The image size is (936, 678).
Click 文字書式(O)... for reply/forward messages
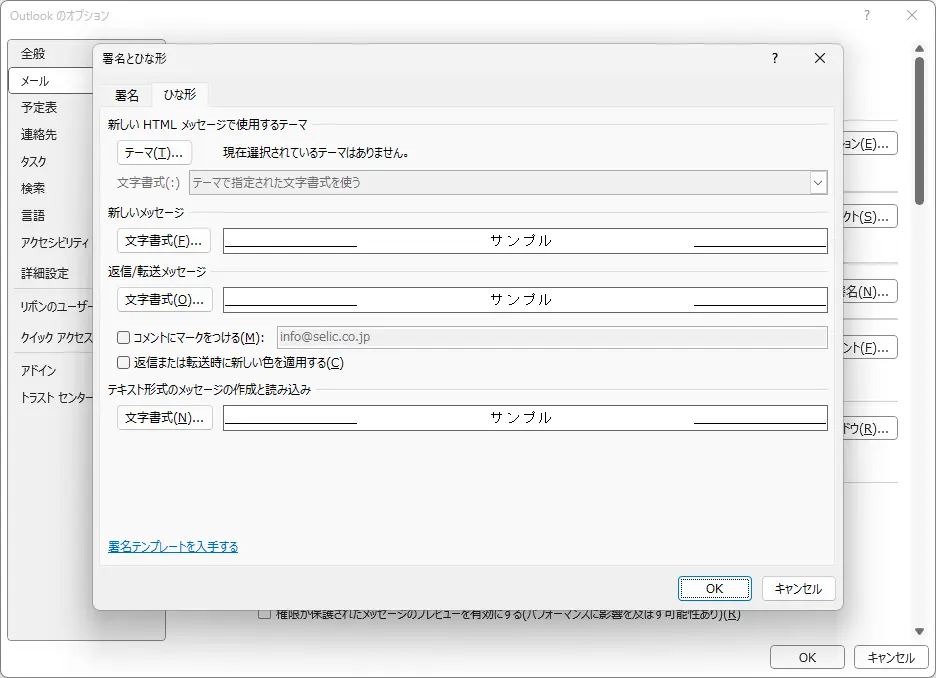click(164, 300)
